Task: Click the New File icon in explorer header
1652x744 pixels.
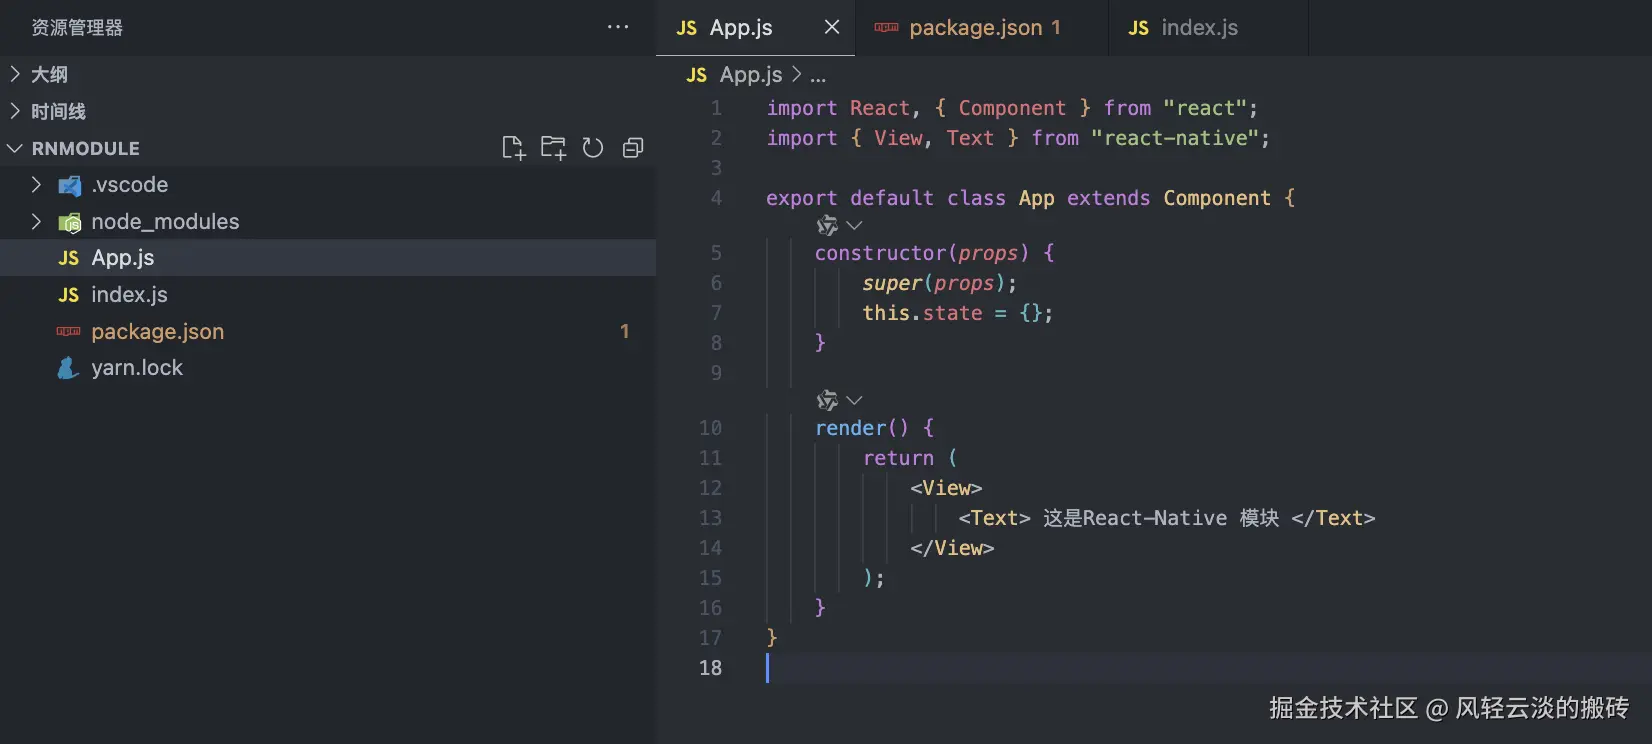Action: 513,148
